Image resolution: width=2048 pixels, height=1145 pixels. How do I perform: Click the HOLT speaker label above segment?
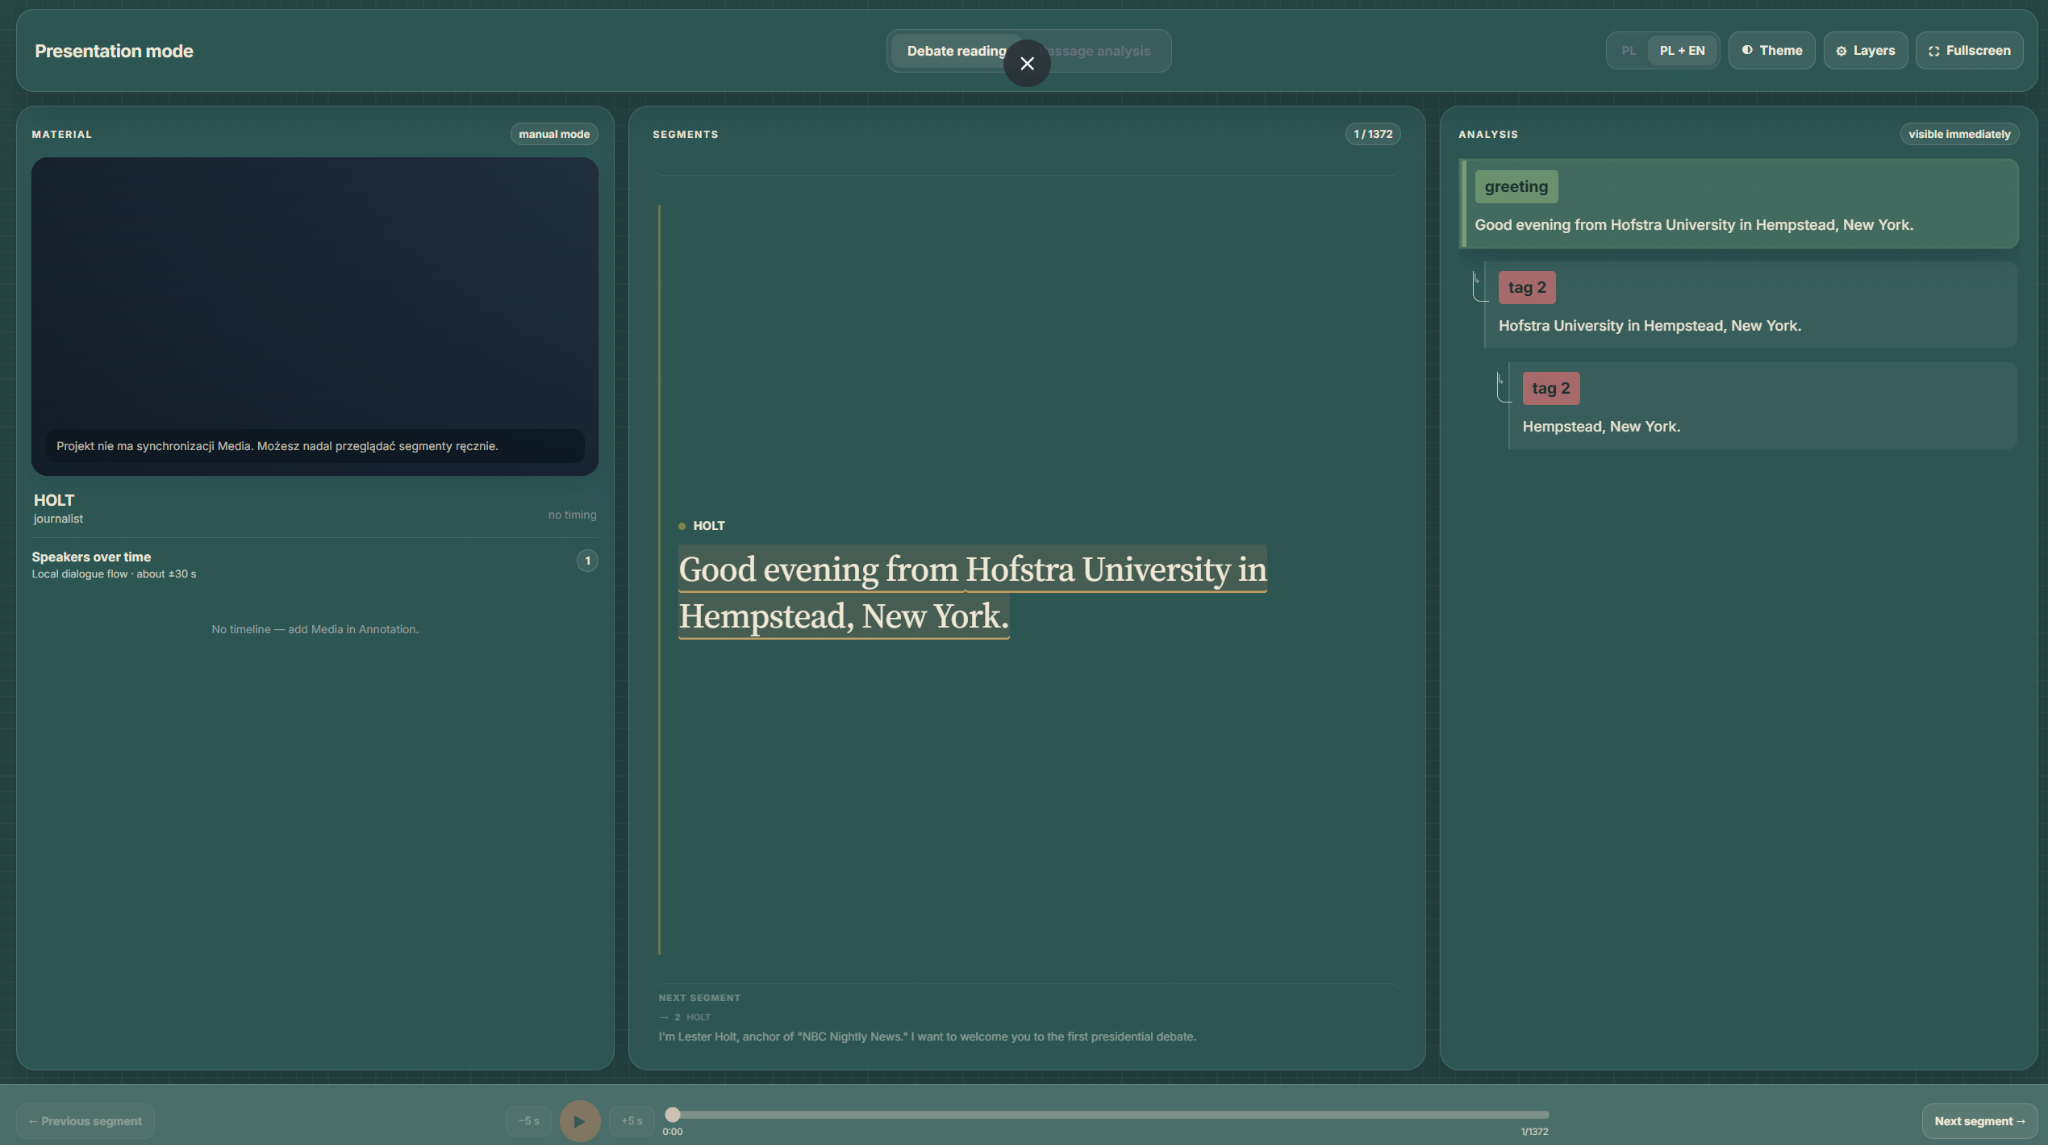tap(709, 526)
